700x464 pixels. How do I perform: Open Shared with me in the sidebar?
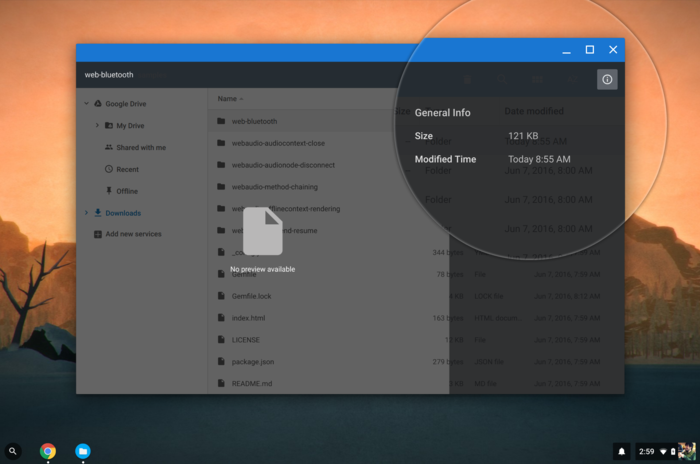click(x=140, y=147)
